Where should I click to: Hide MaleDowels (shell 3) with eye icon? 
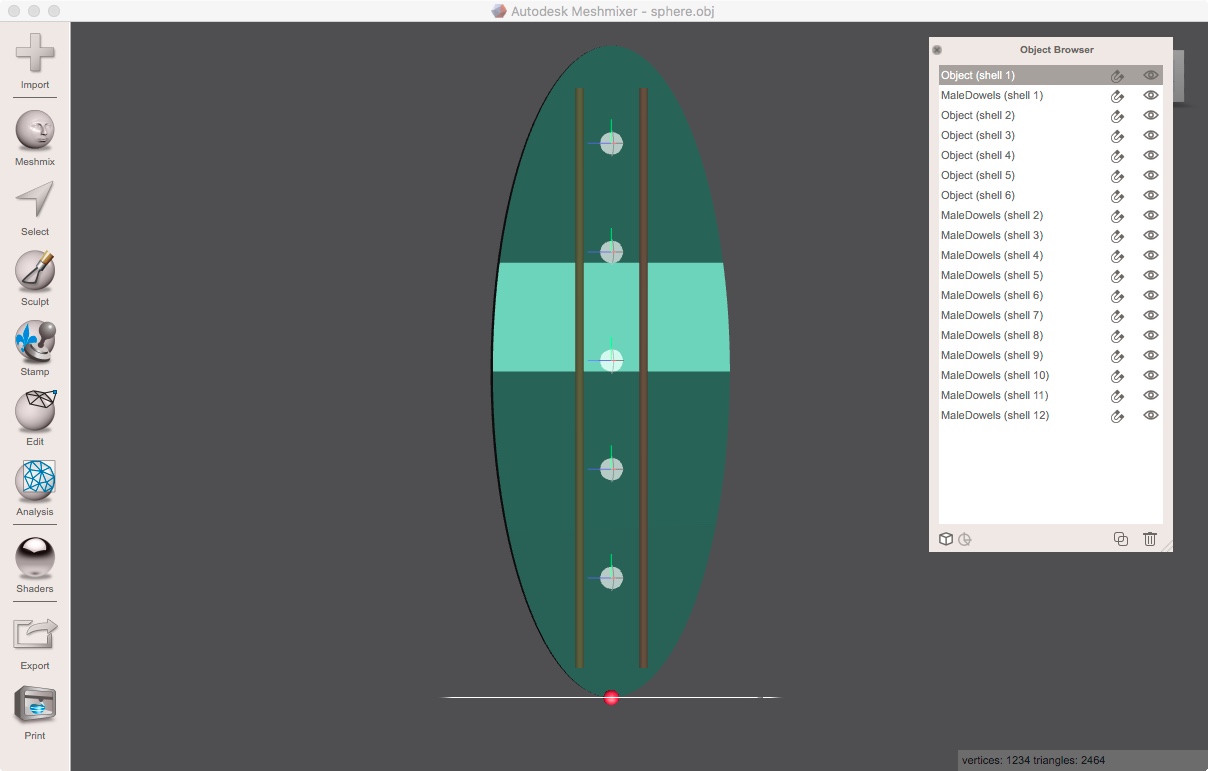[x=1151, y=235]
